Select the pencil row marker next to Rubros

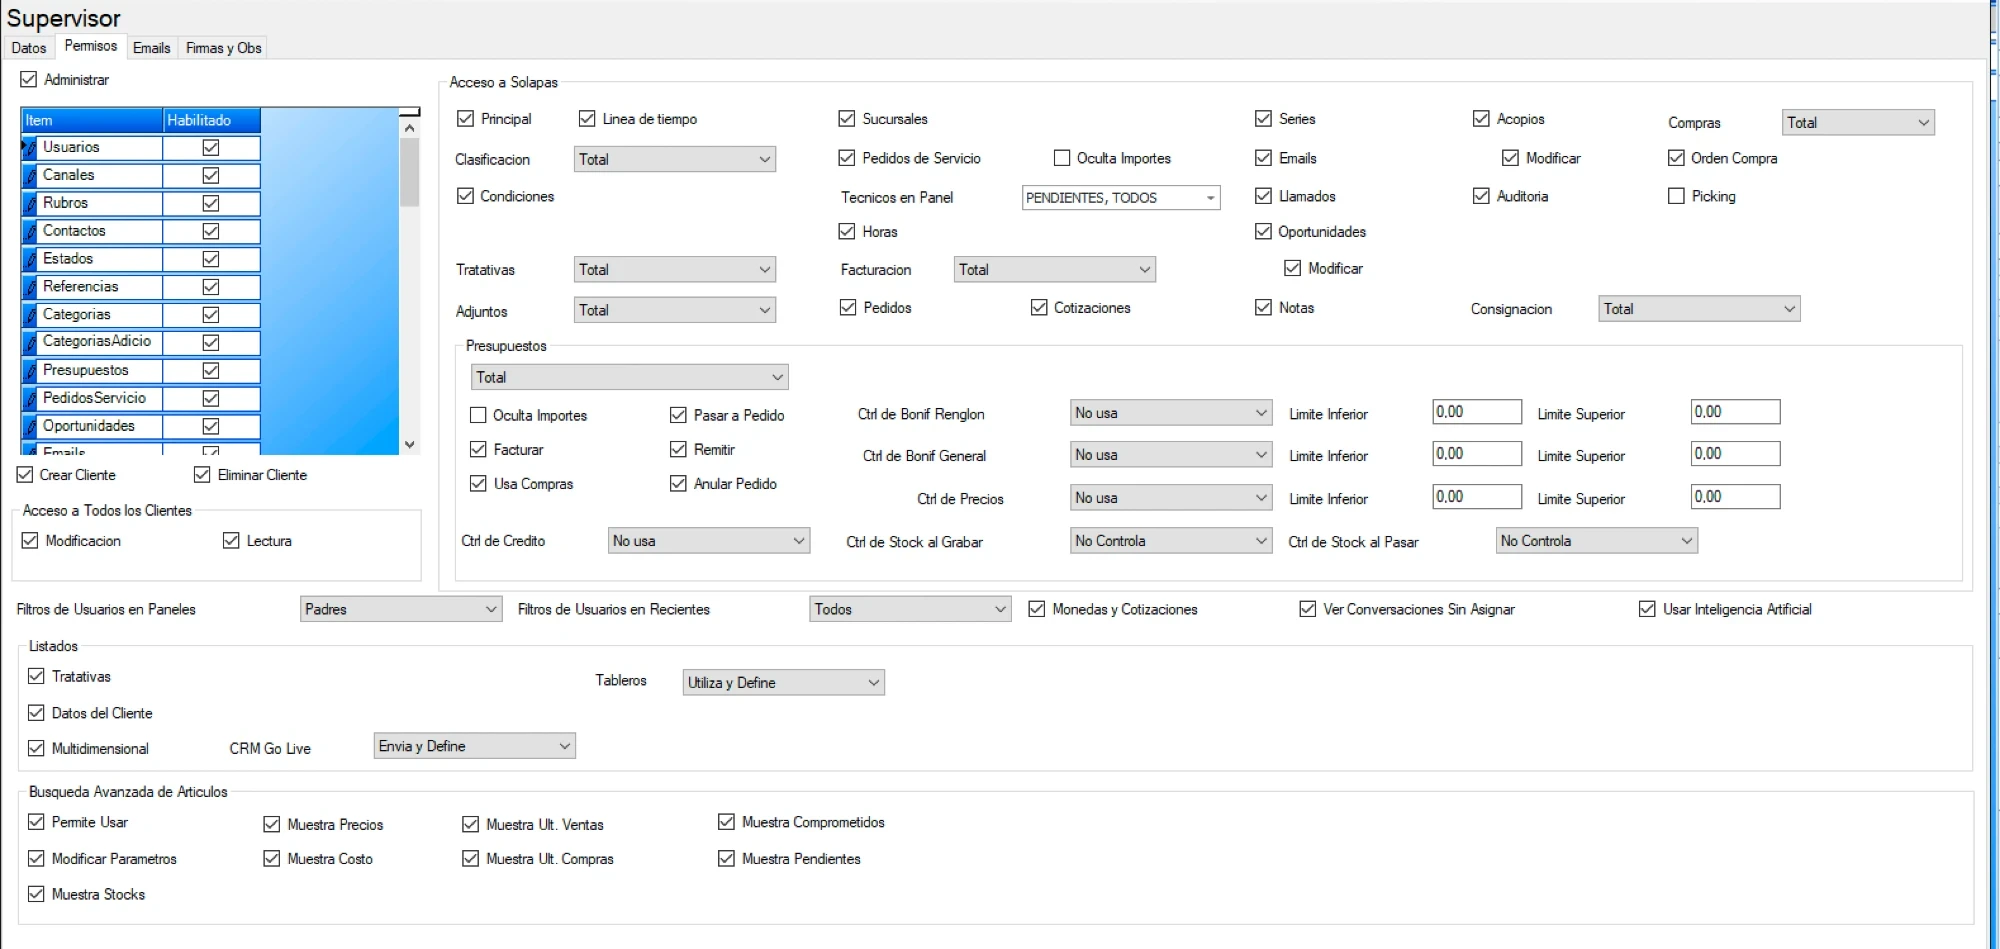click(x=31, y=204)
